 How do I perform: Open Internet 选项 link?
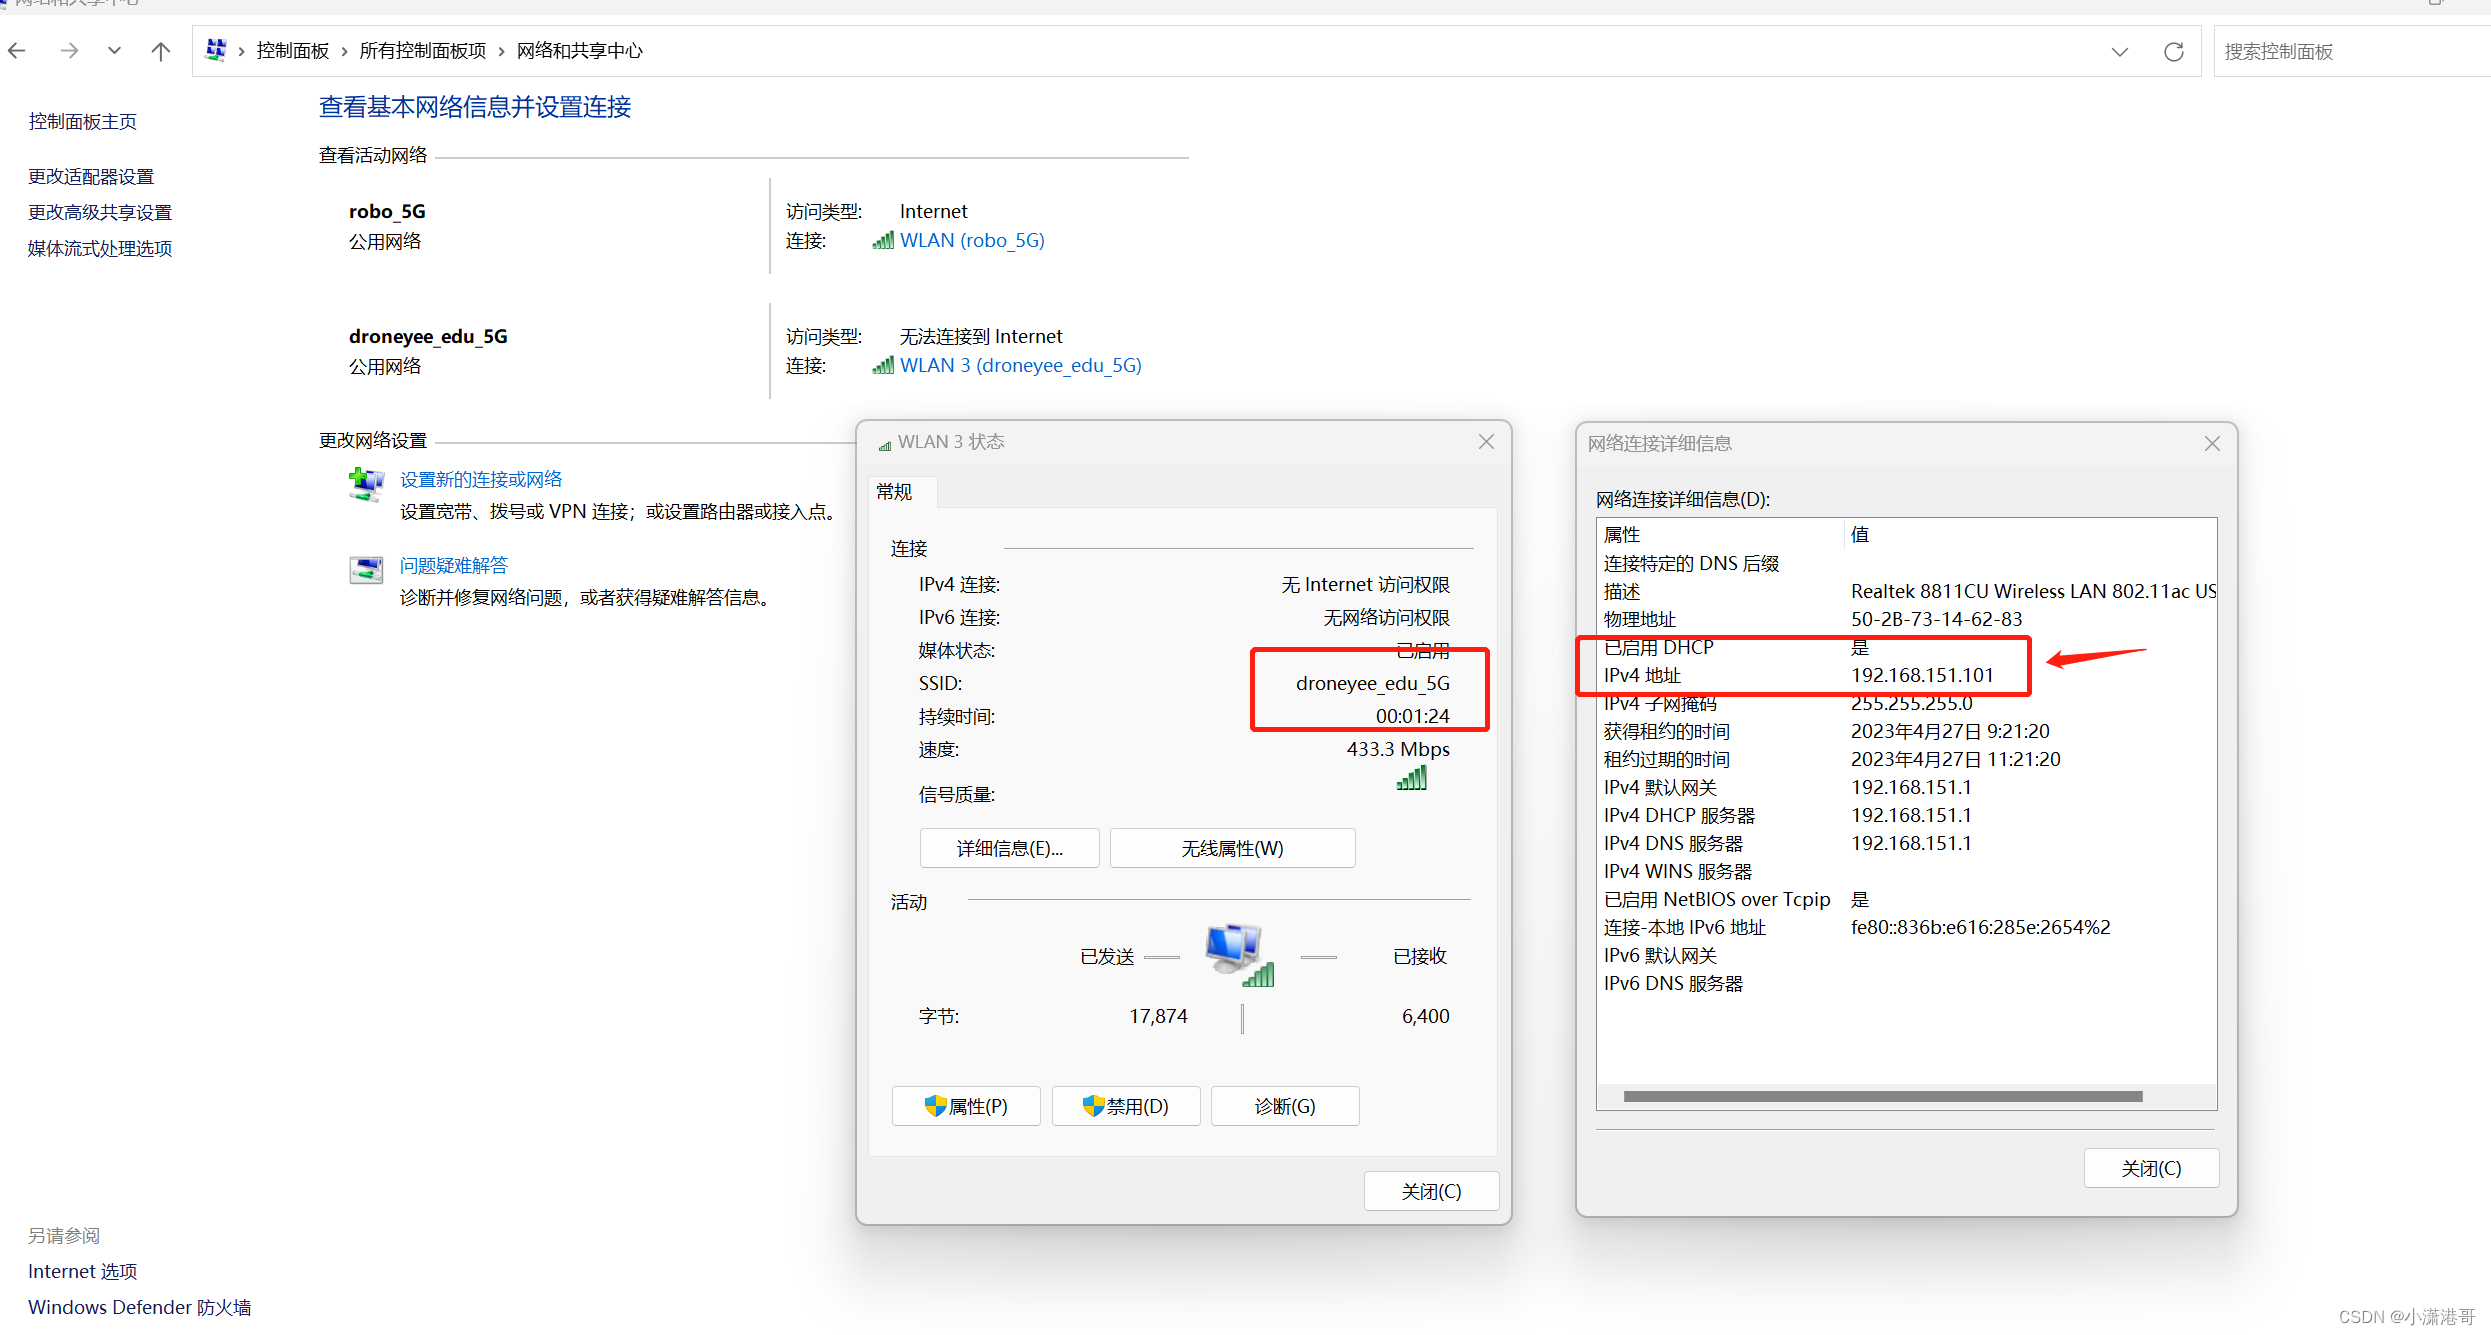click(82, 1271)
